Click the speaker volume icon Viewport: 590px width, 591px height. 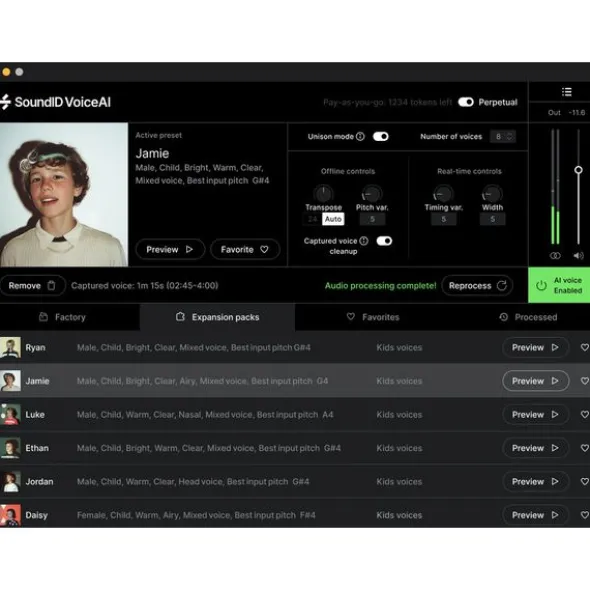[x=578, y=256]
